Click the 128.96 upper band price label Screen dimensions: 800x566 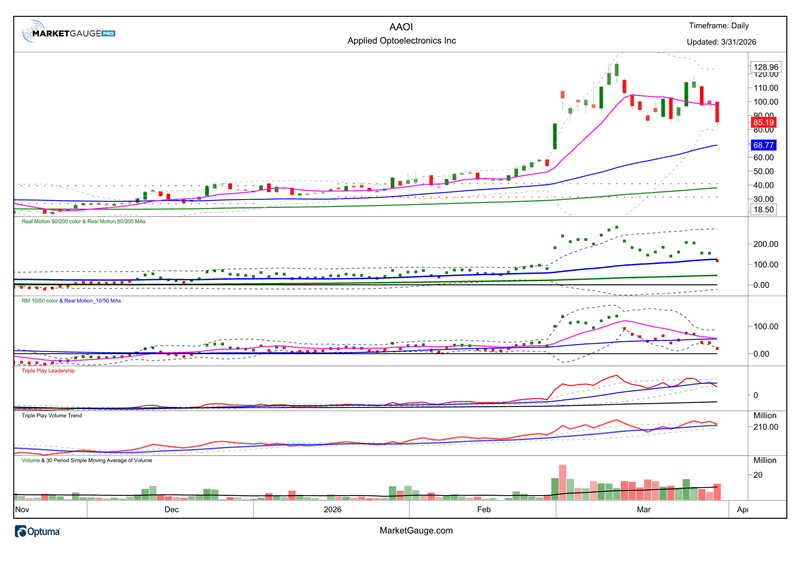pos(765,67)
